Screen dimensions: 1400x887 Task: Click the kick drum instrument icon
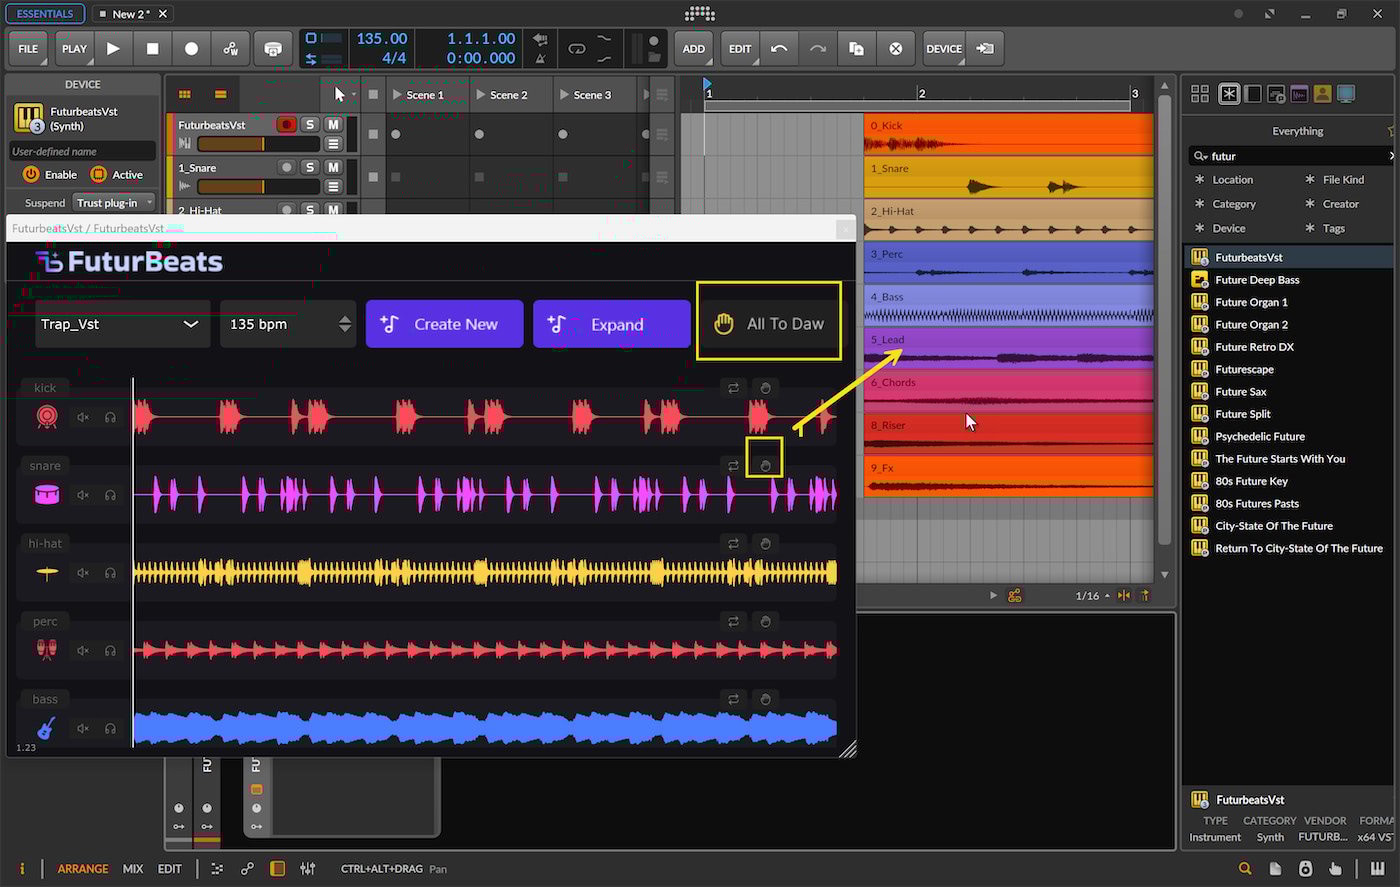46,417
